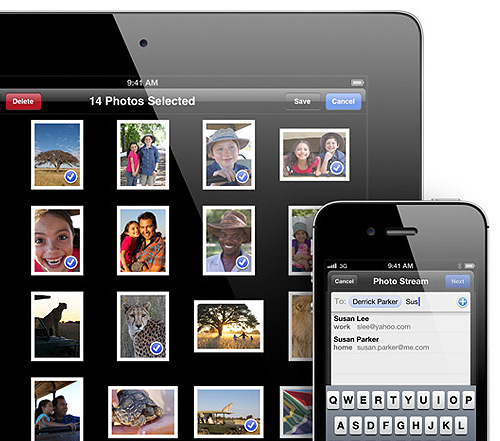The height and width of the screenshot is (441, 500).
Task: Tap the To field containing 'Sus'
Action: coord(401,302)
